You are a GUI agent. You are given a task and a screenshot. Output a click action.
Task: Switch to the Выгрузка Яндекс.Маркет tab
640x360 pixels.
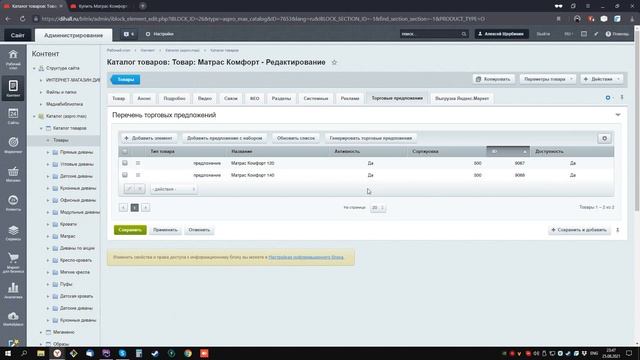462,98
